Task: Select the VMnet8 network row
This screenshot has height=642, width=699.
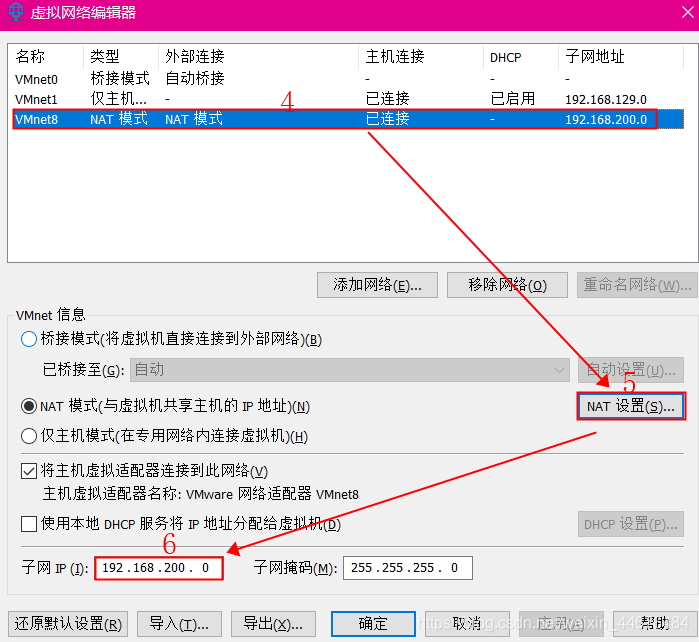Action: pos(348,119)
